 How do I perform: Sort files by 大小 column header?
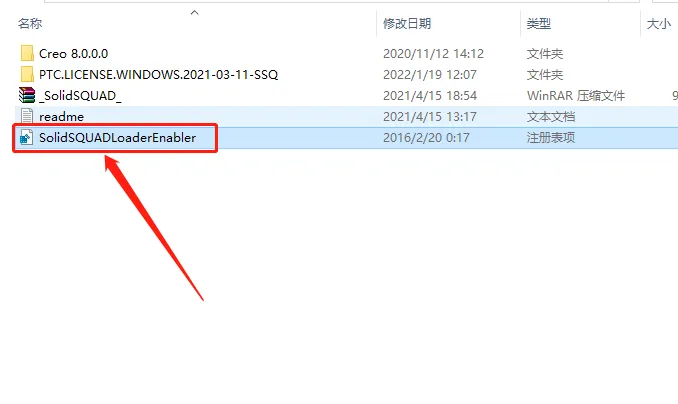pos(659,23)
